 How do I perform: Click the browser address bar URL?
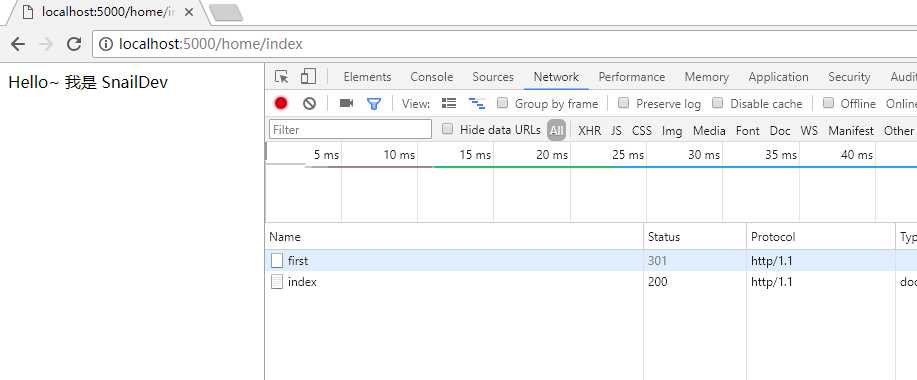211,44
